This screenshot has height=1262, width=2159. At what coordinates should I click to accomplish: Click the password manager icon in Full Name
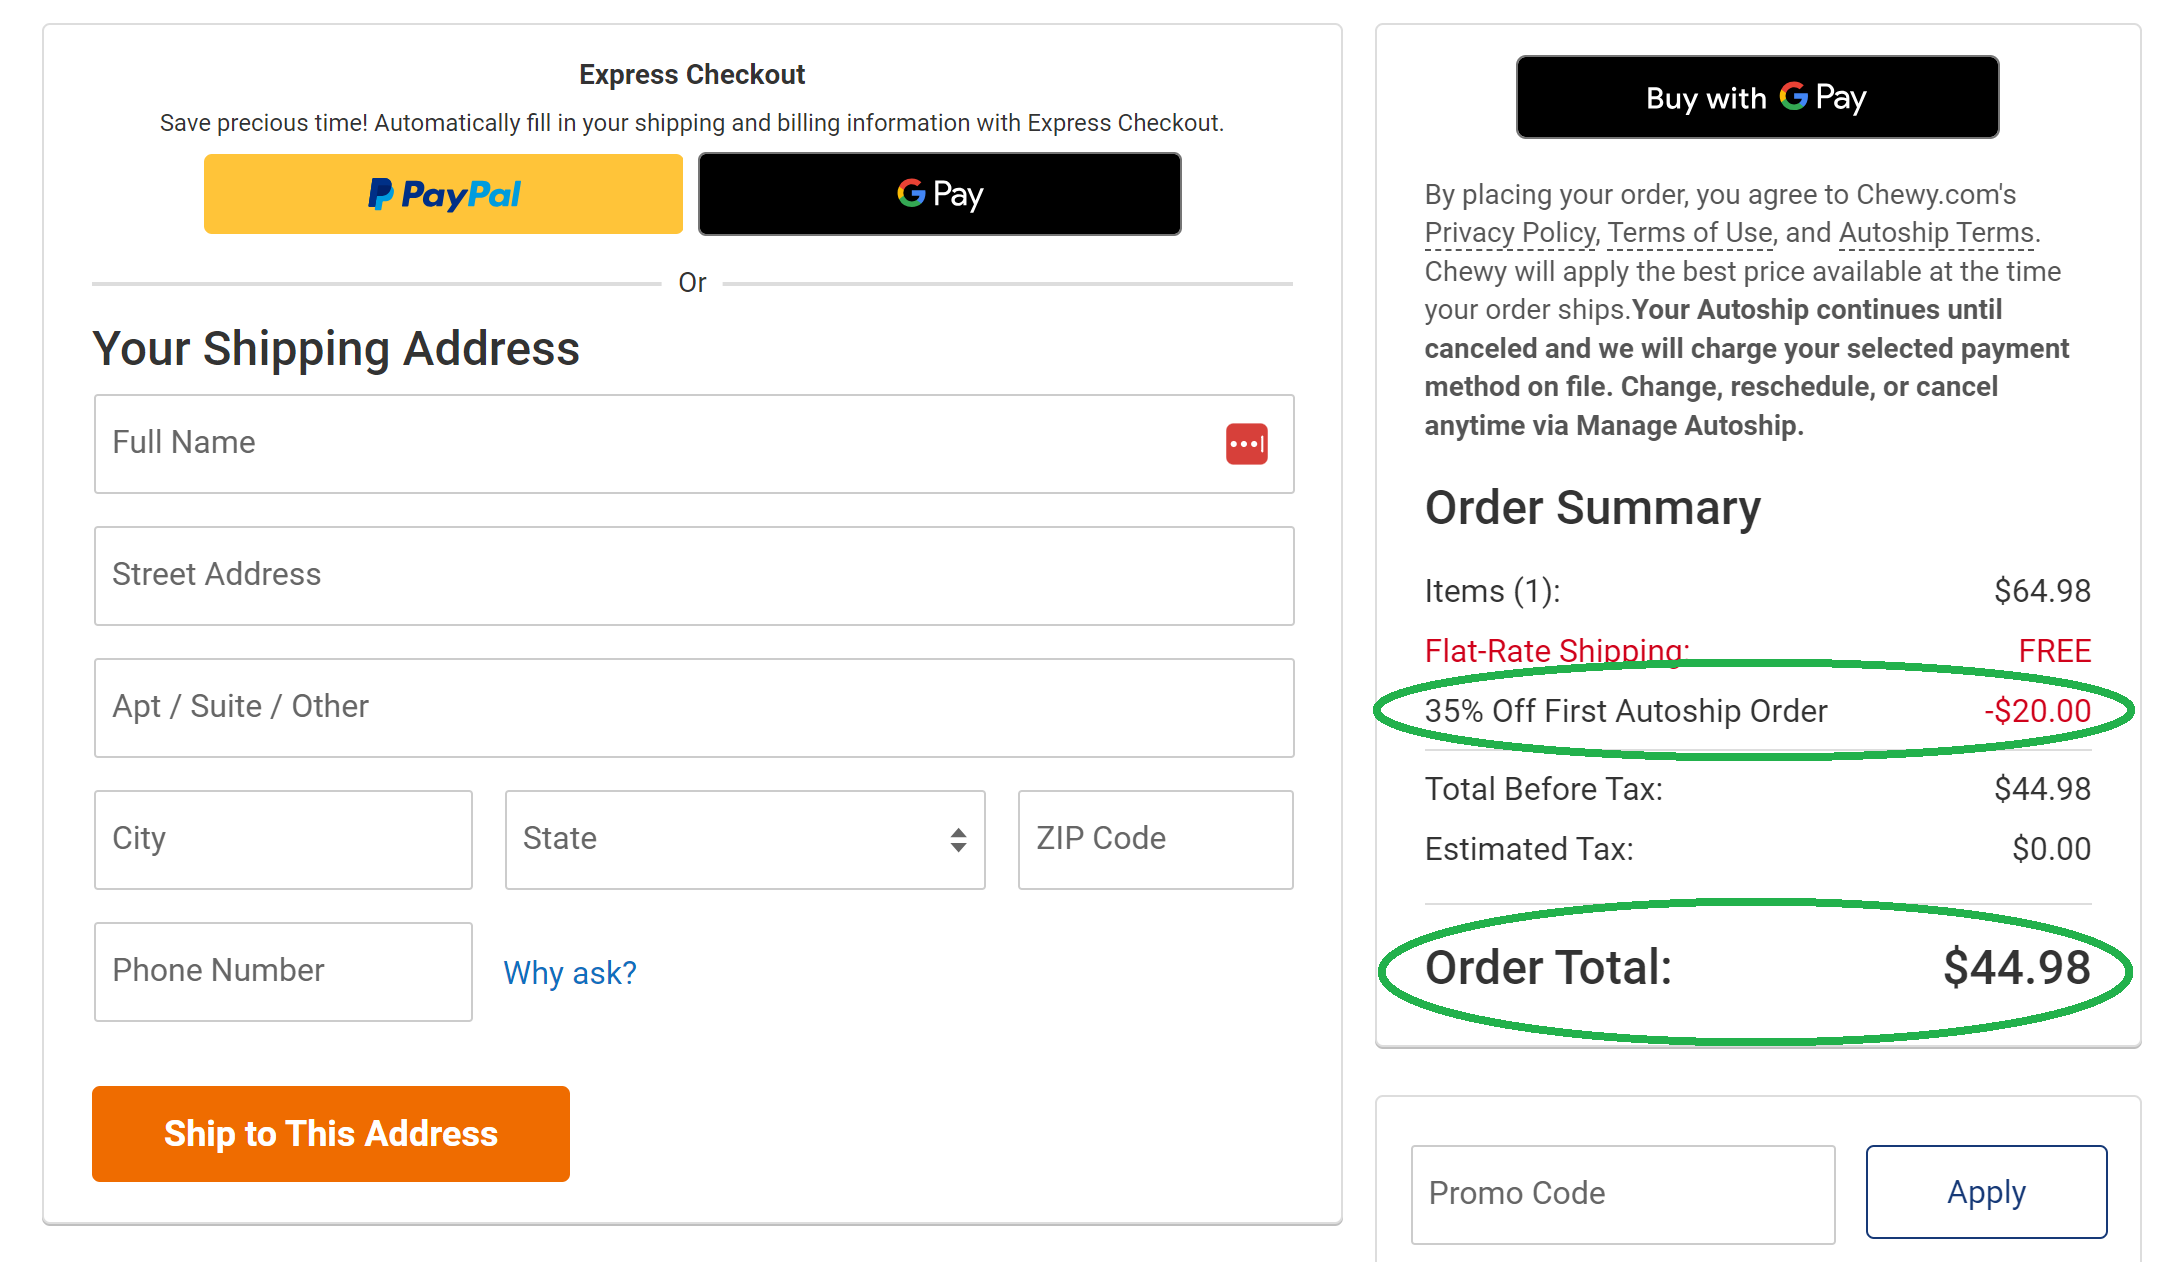1246,444
